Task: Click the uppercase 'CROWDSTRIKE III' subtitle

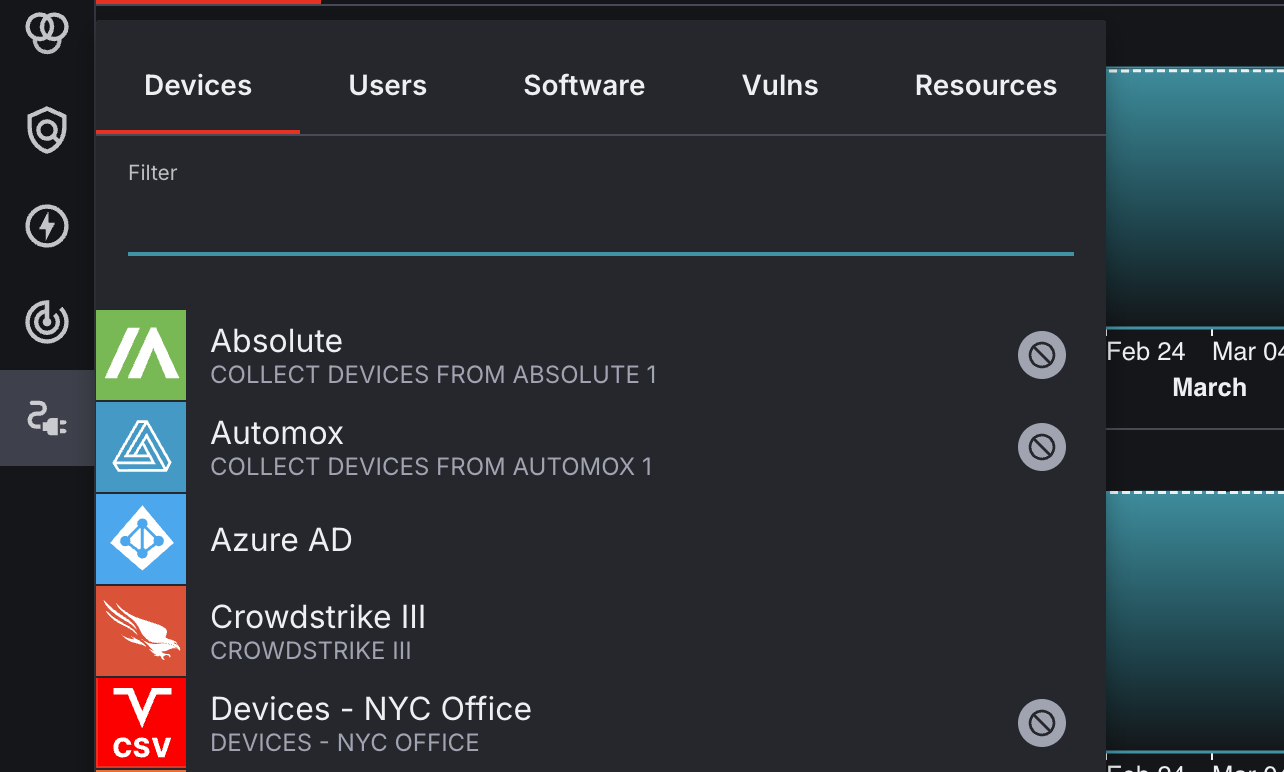Action: (x=311, y=651)
